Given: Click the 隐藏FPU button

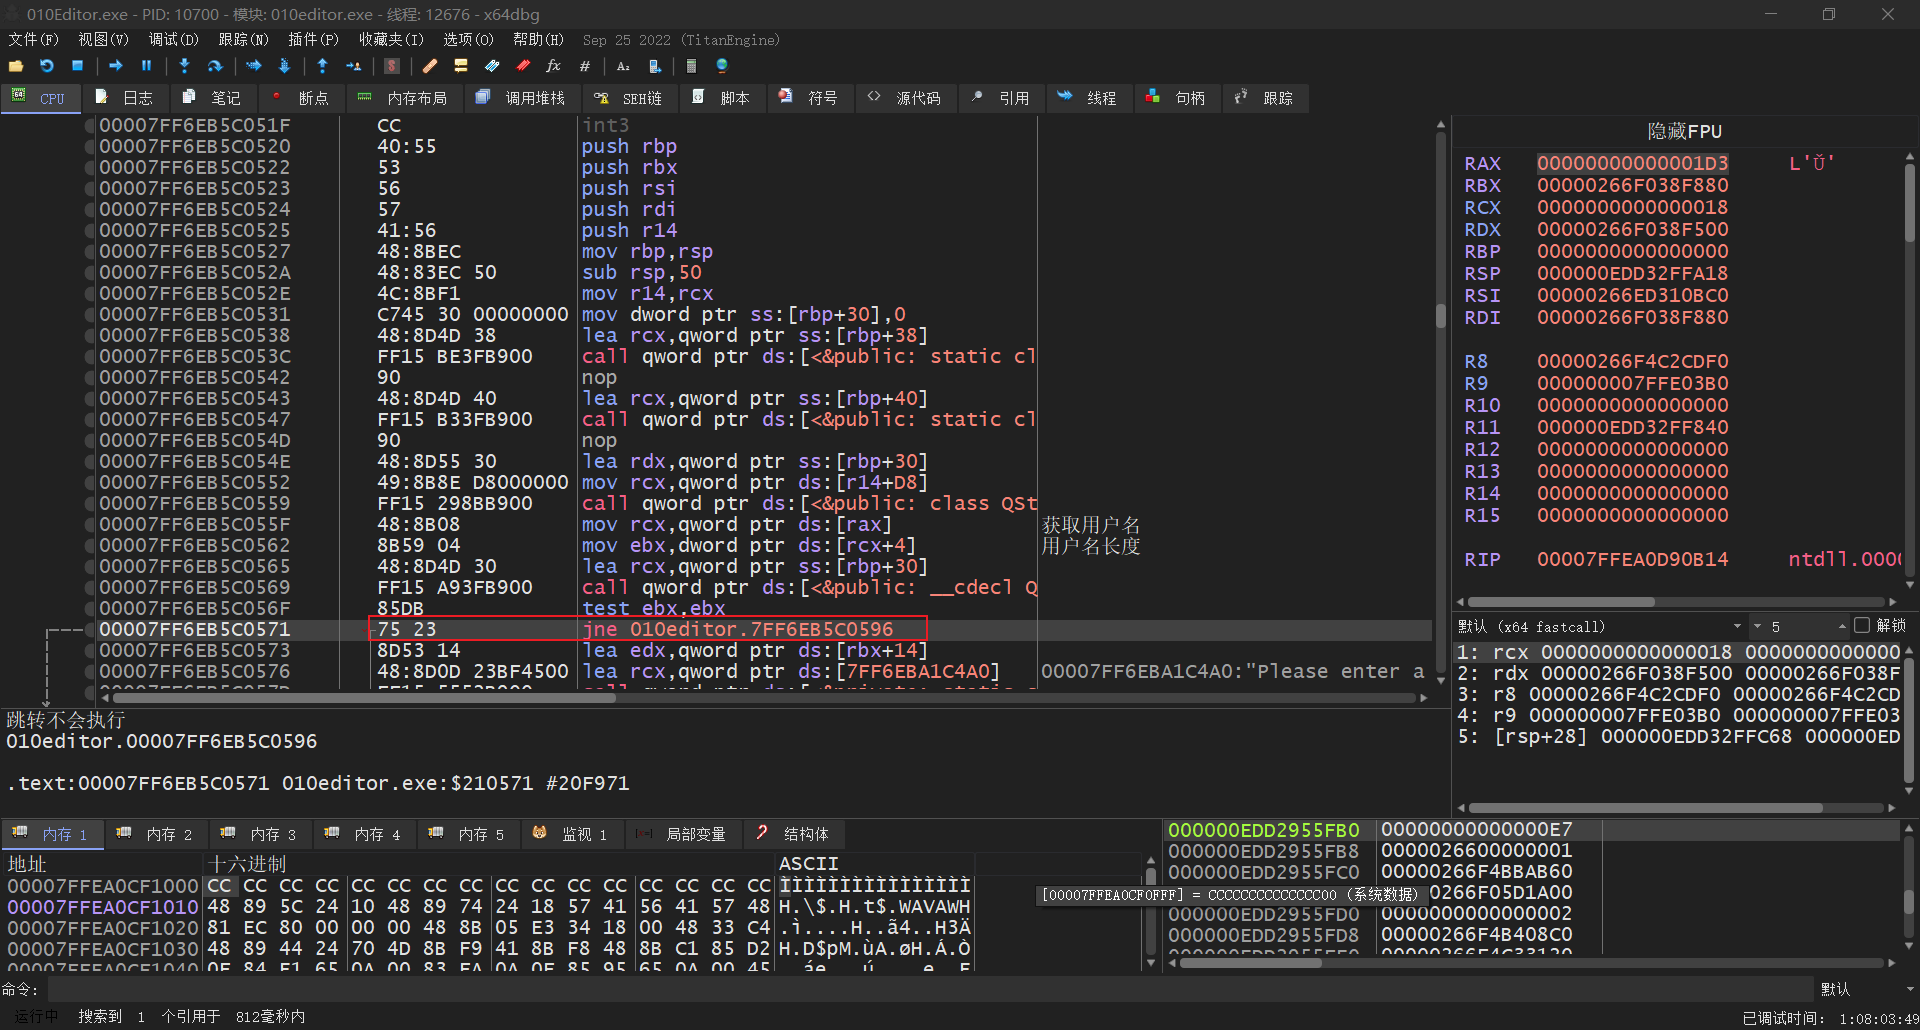Looking at the screenshot, I should point(1684,131).
